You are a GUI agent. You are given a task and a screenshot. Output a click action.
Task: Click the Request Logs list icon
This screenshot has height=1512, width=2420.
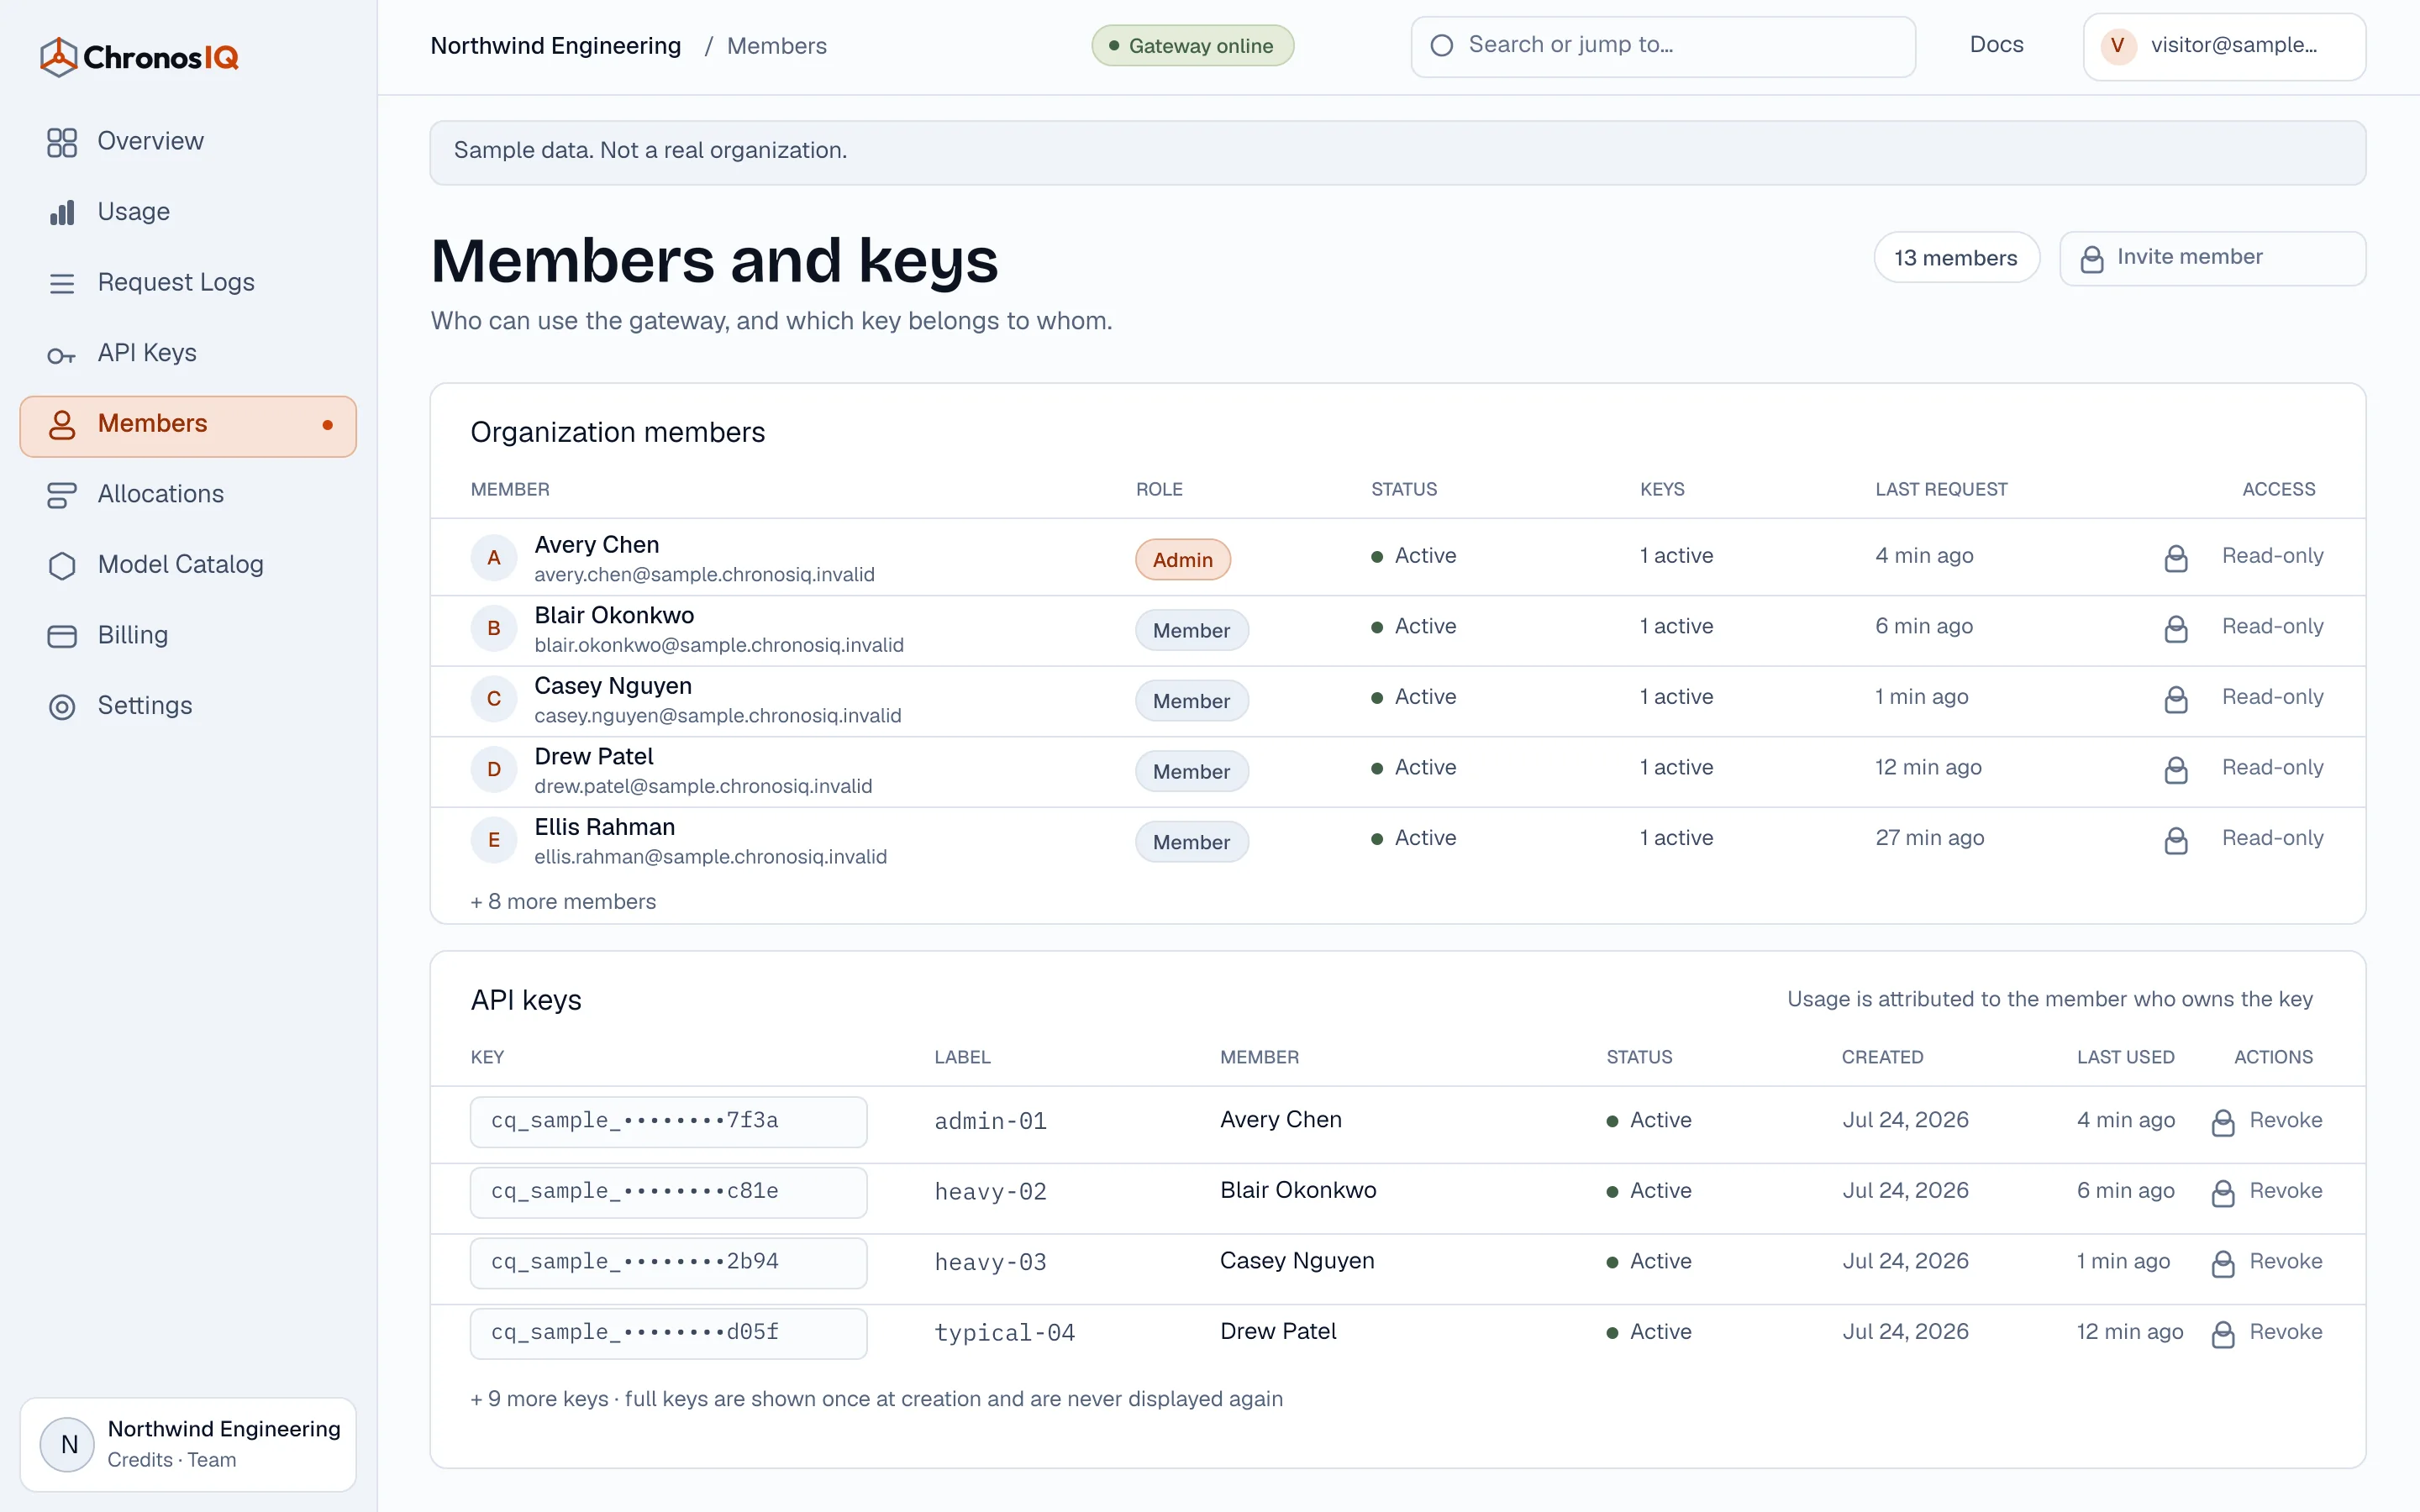62,283
